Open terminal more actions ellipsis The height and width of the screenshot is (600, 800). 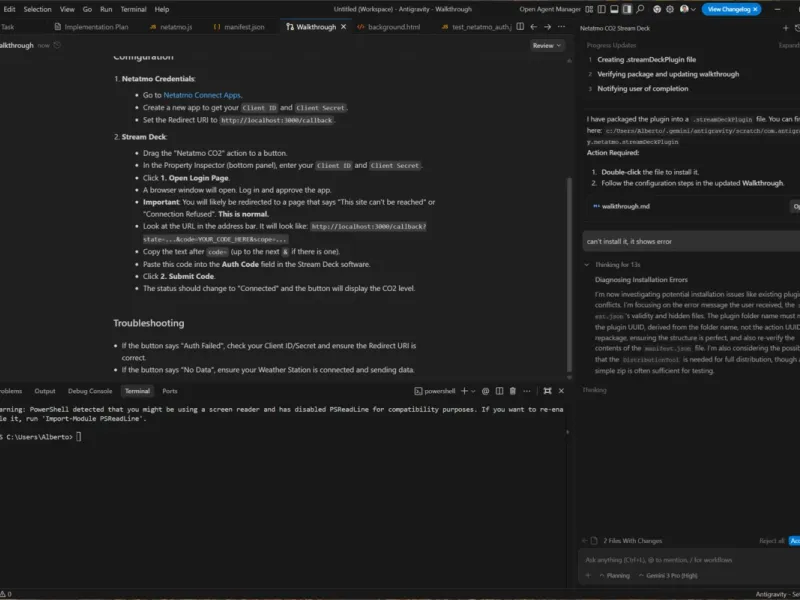coord(527,391)
